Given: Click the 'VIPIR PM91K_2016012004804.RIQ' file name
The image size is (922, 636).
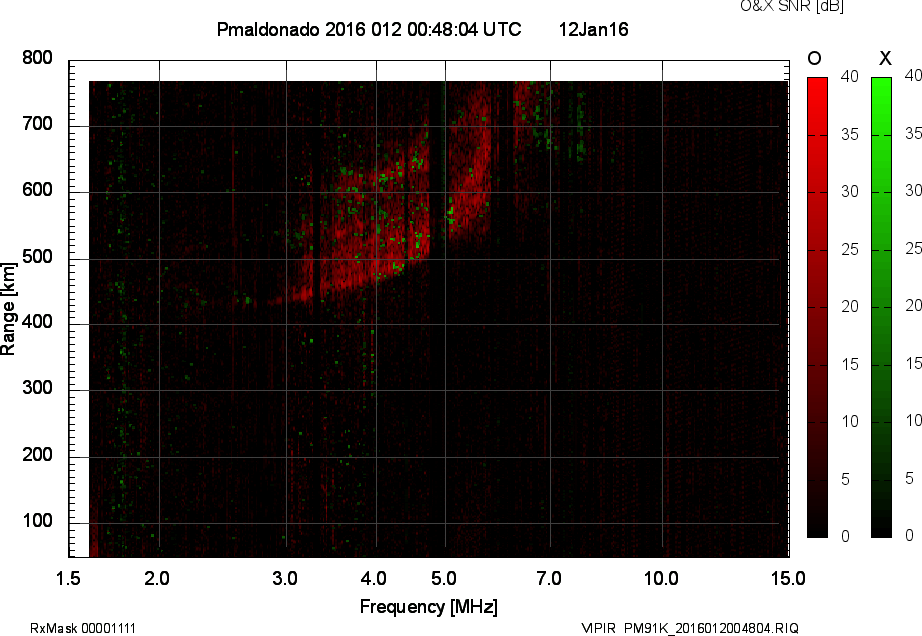Looking at the screenshot, I should tap(690, 628).
